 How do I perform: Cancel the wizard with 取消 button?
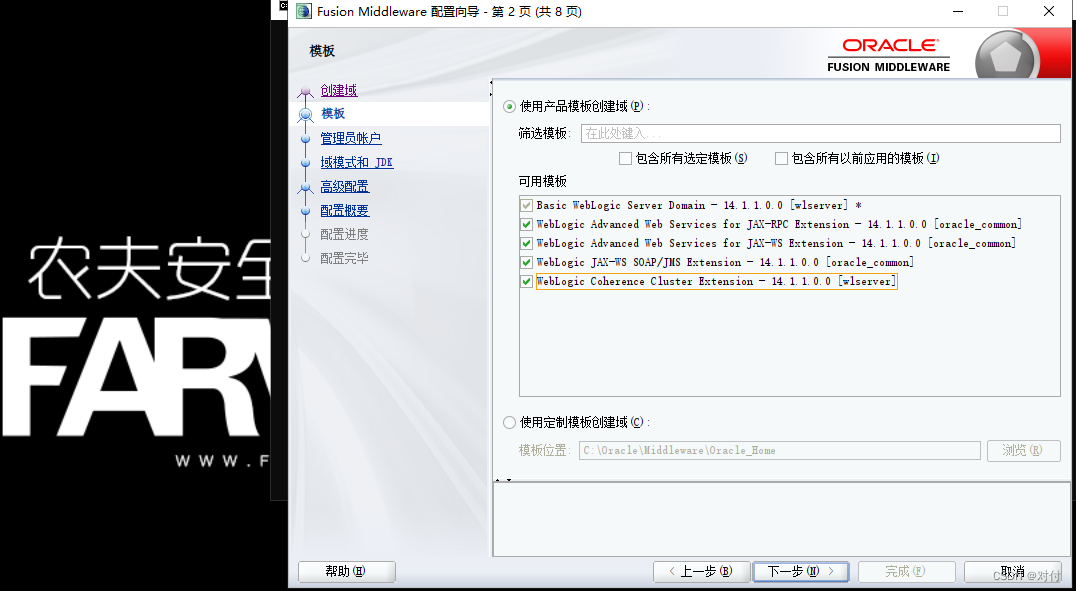(1013, 572)
